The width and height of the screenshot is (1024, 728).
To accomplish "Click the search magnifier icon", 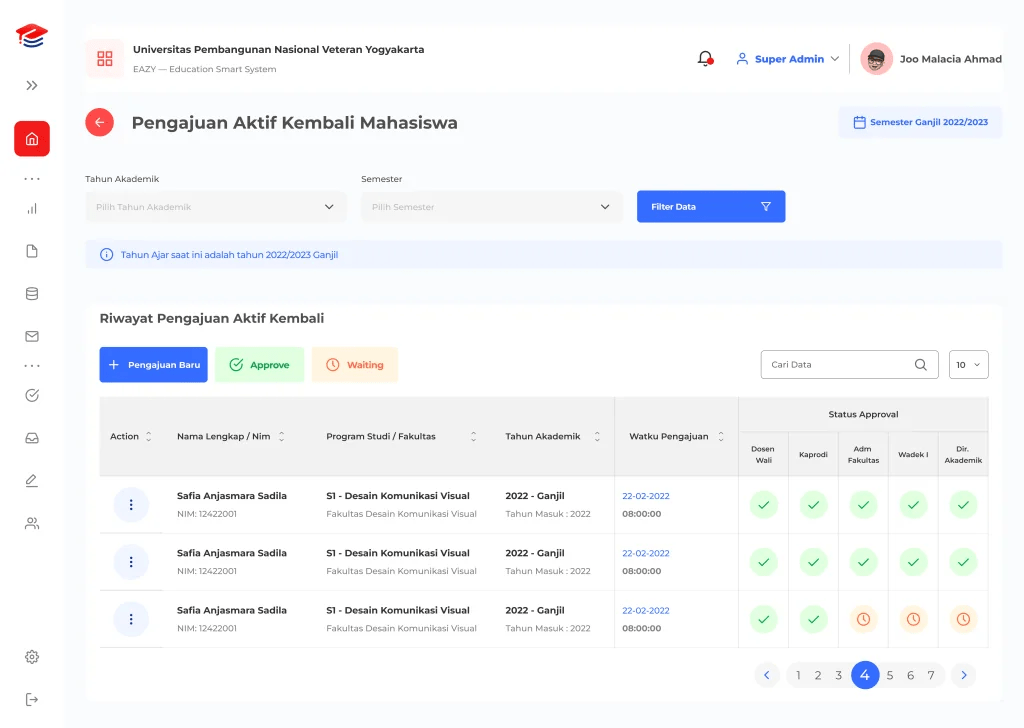I will [921, 364].
